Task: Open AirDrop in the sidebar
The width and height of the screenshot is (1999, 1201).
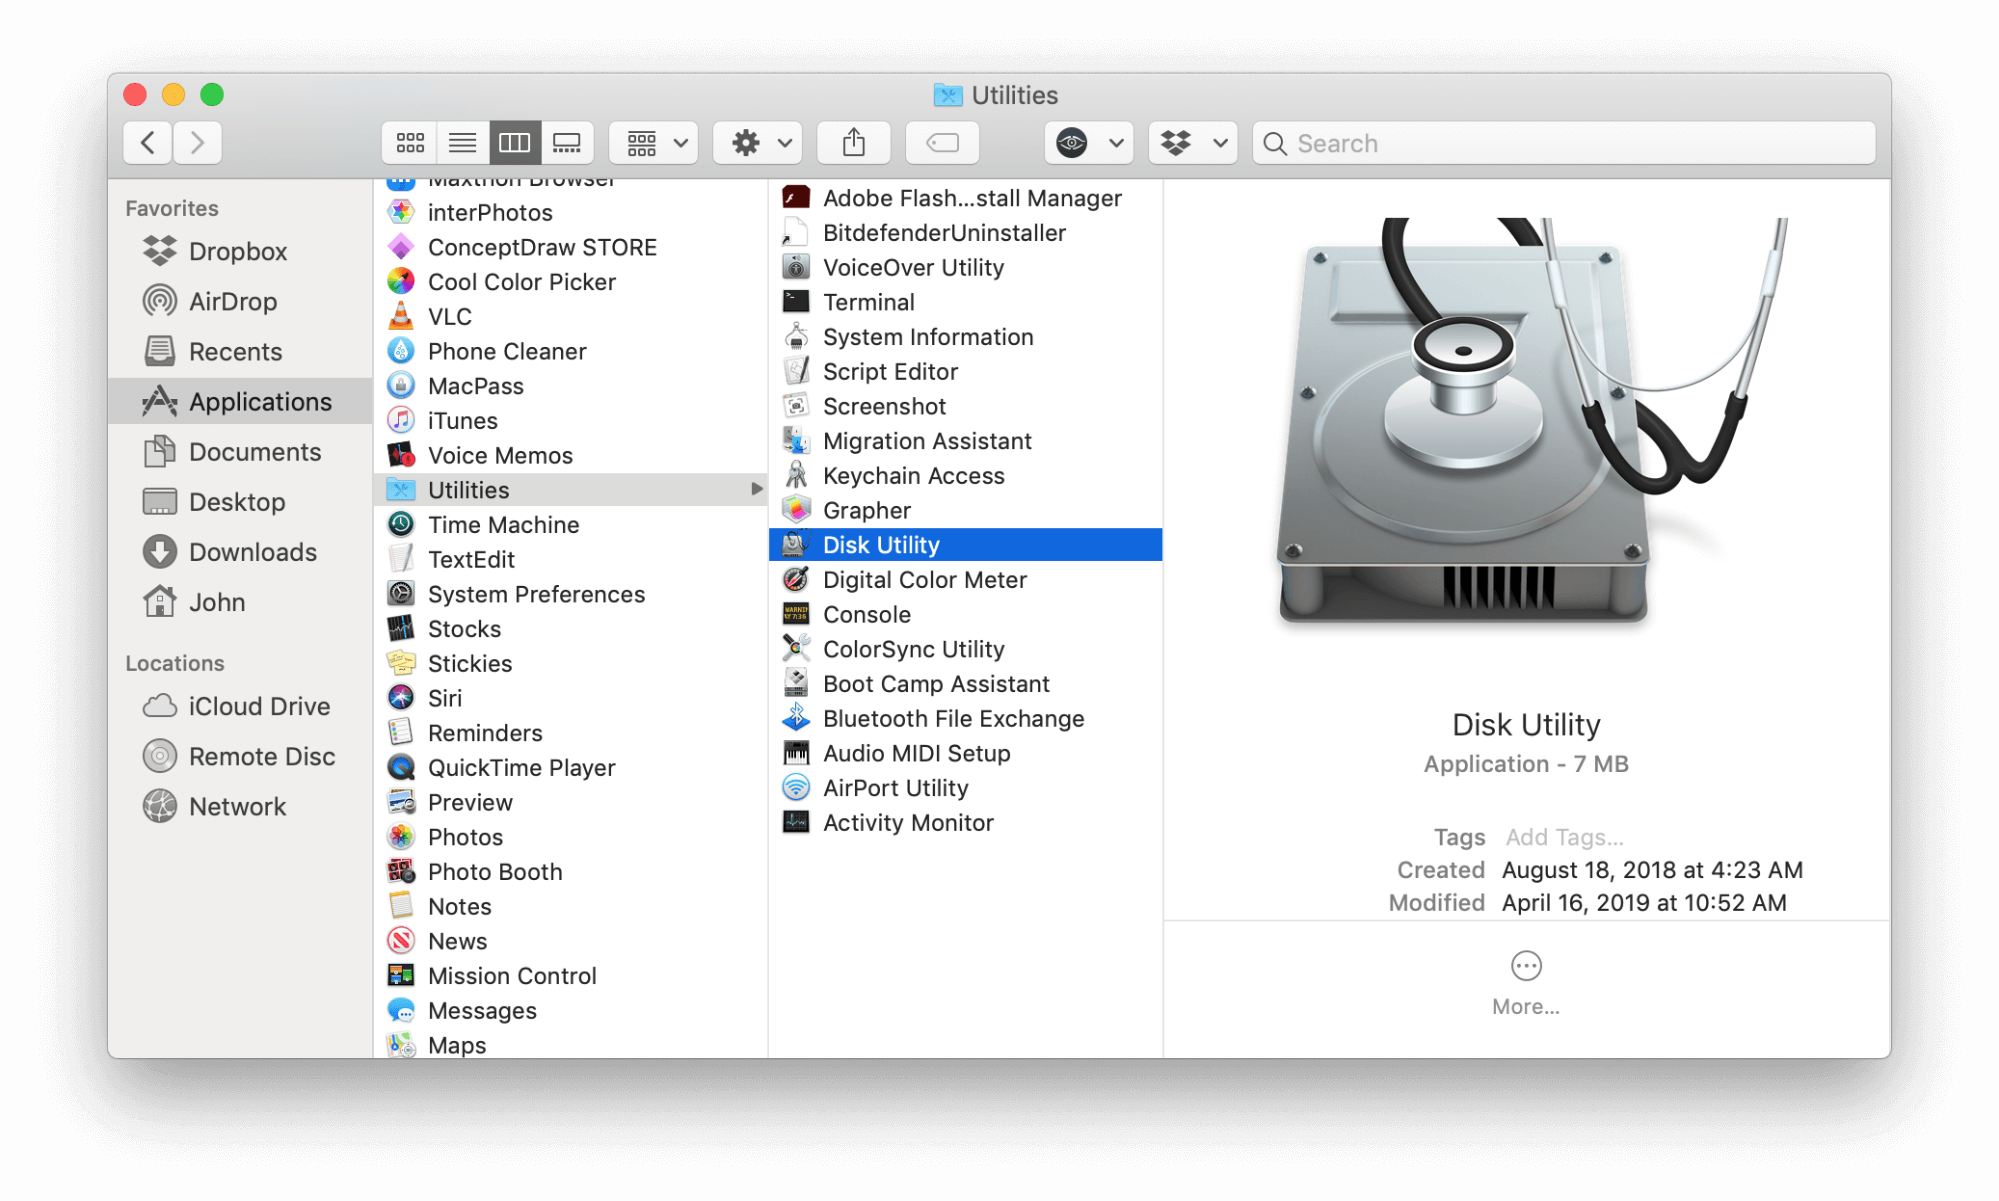Action: (240, 302)
